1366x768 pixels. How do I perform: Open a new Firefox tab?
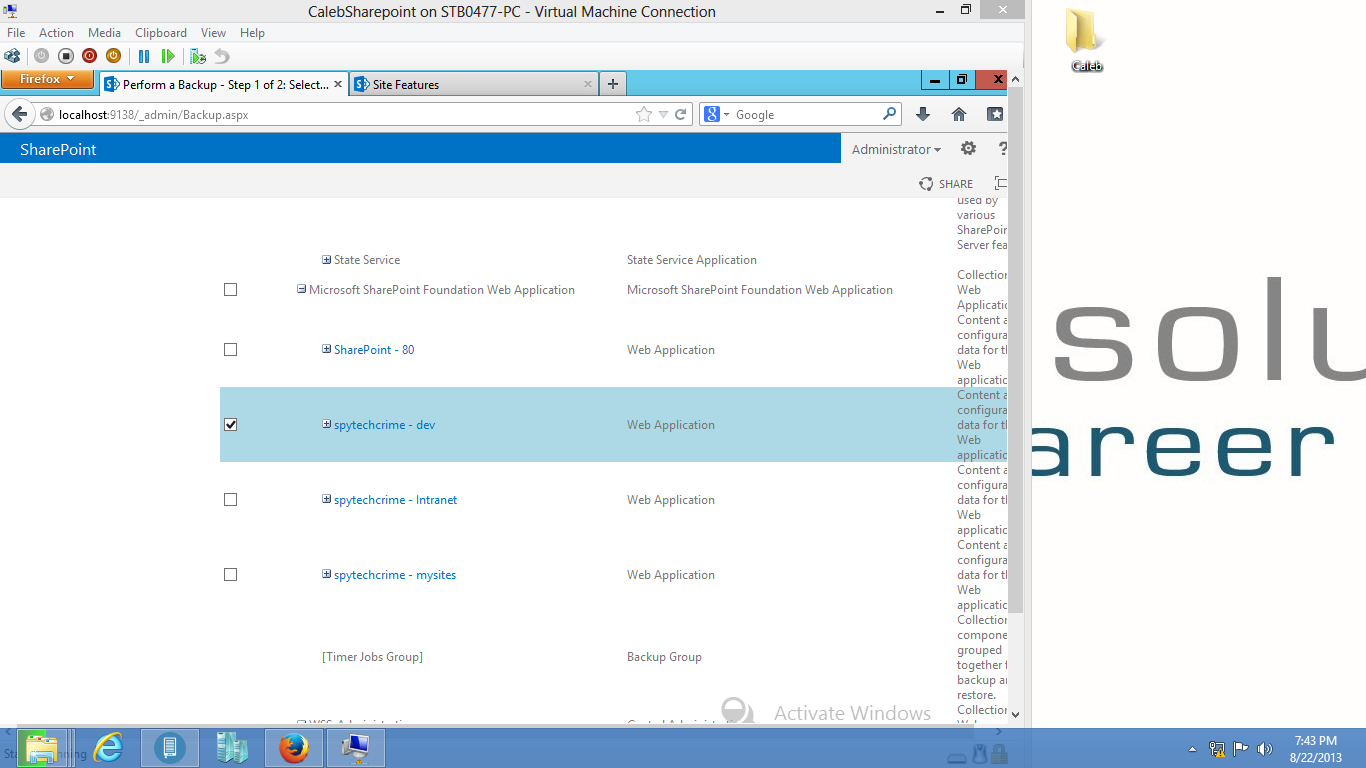(x=613, y=84)
